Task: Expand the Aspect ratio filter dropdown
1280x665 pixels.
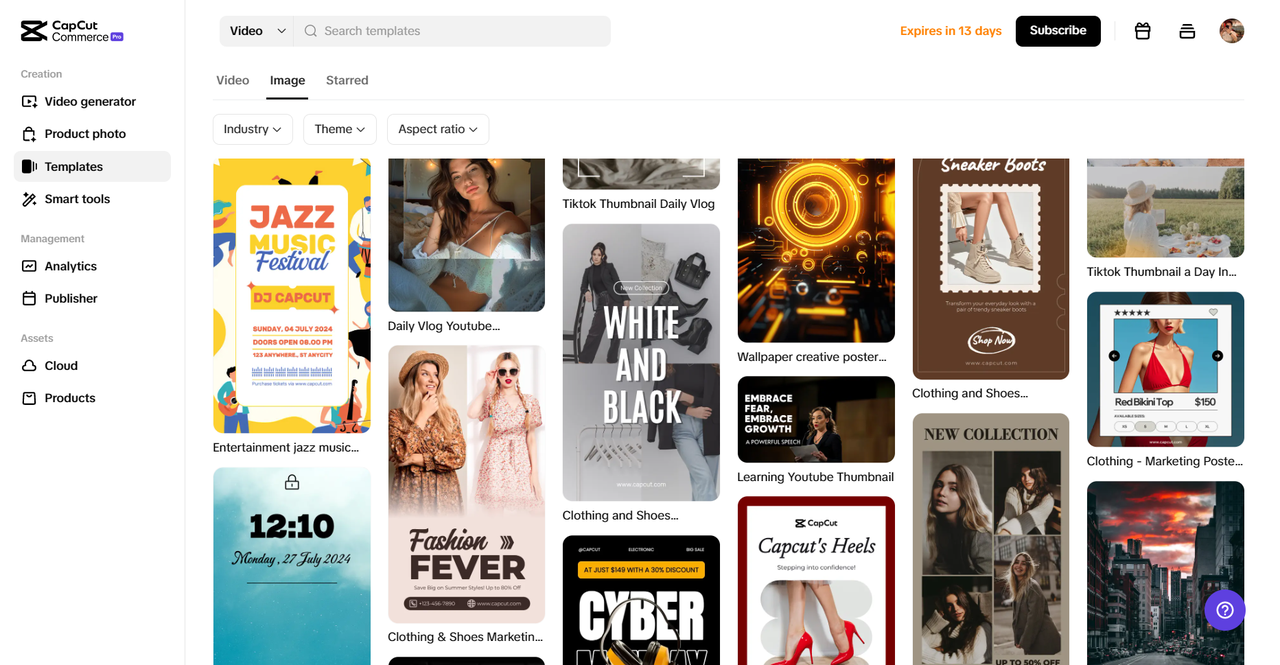Action: click(438, 129)
